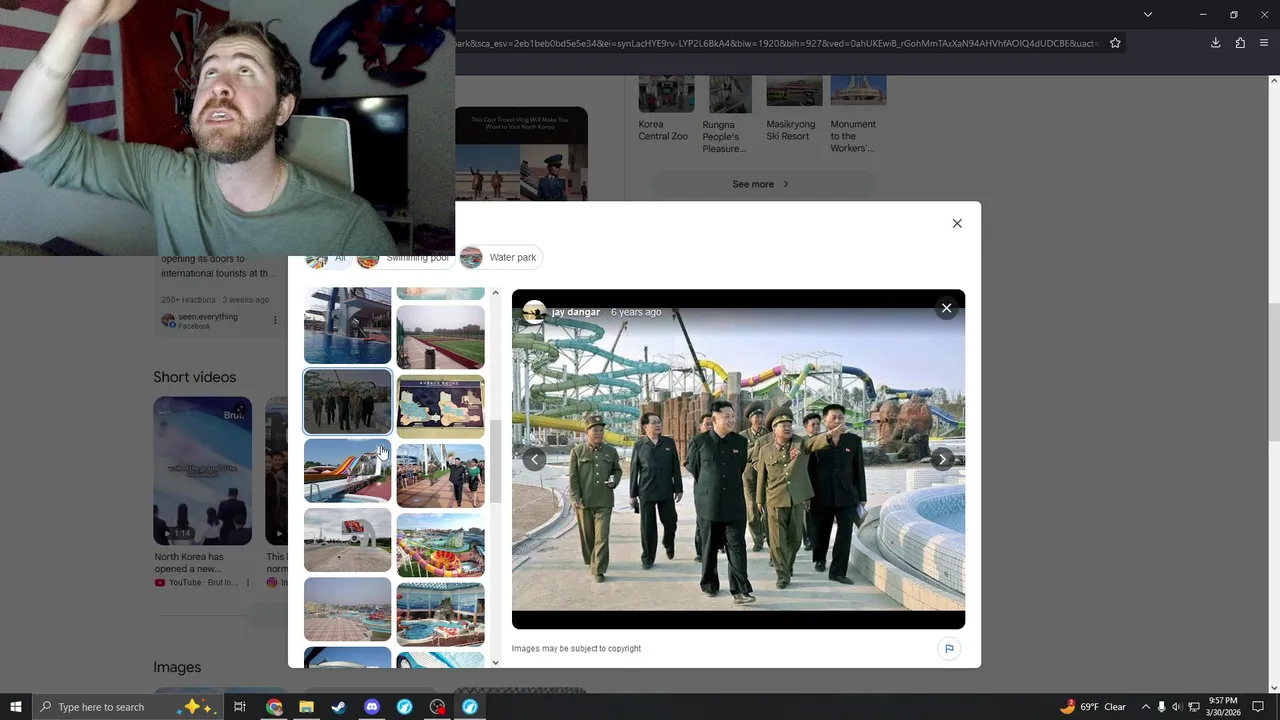Open the park map sign thumbnail
This screenshot has width=1280, height=720.
pyautogui.click(x=440, y=406)
